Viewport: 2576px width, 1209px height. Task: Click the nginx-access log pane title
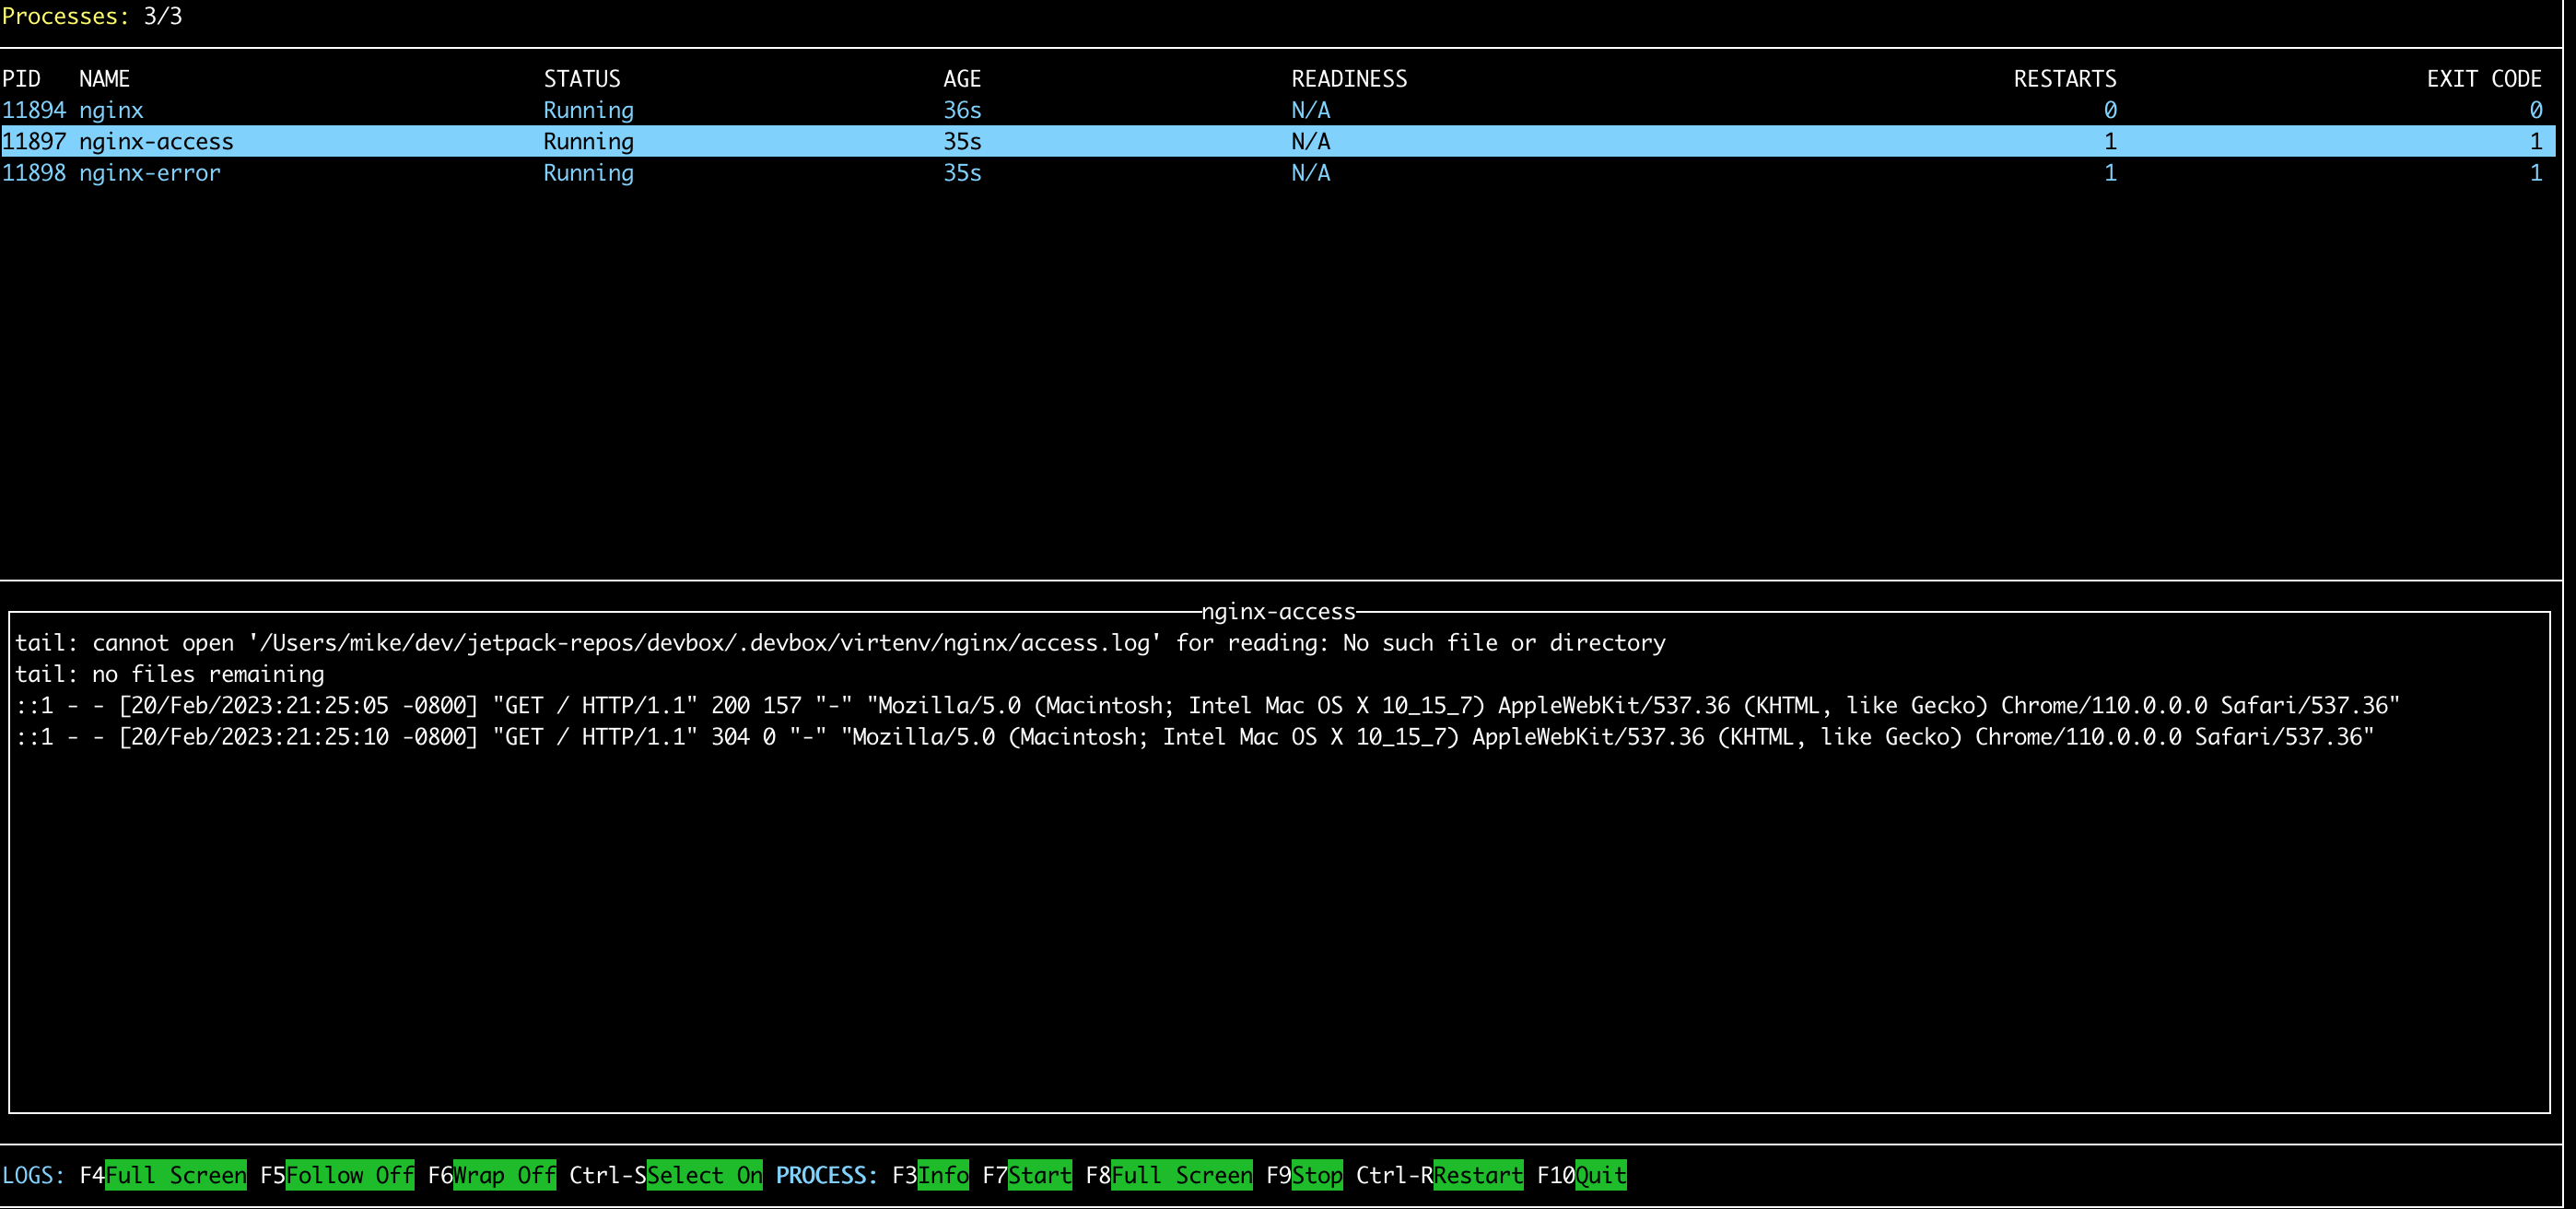click(1277, 611)
